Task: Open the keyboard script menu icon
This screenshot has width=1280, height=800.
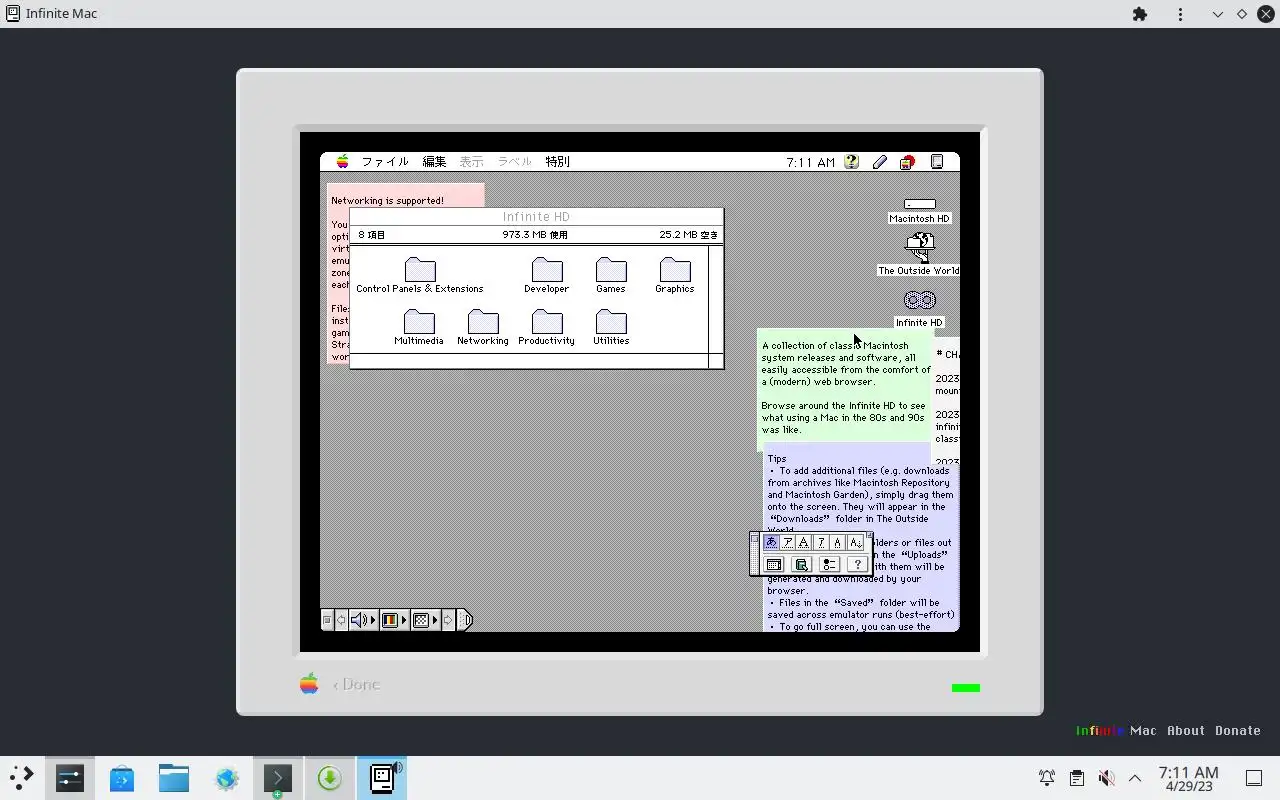Action: pos(907,162)
